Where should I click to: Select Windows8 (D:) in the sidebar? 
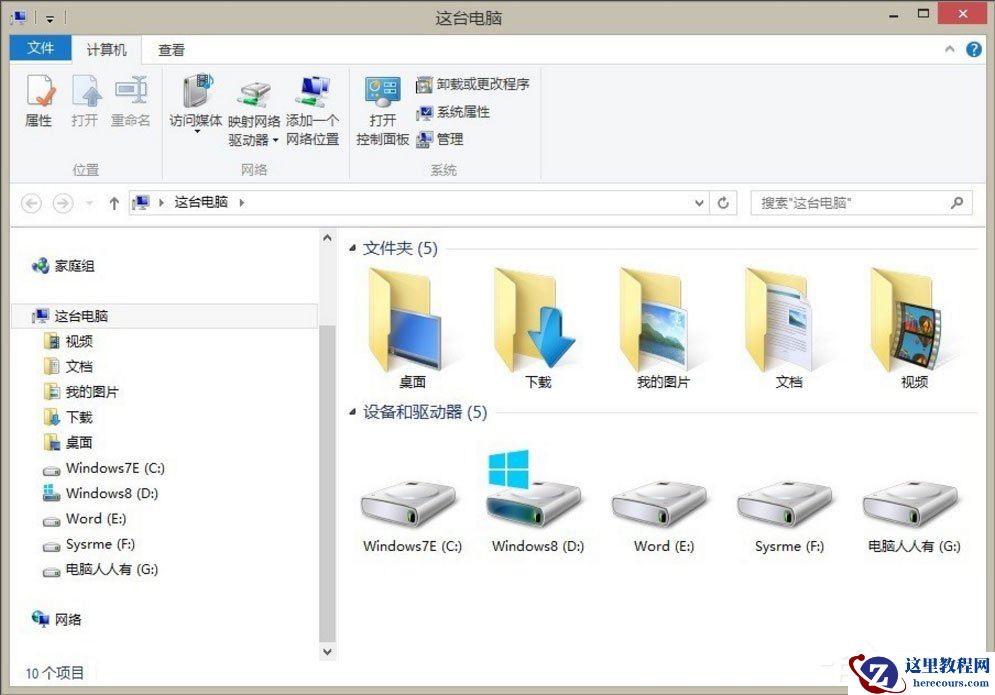pos(111,493)
